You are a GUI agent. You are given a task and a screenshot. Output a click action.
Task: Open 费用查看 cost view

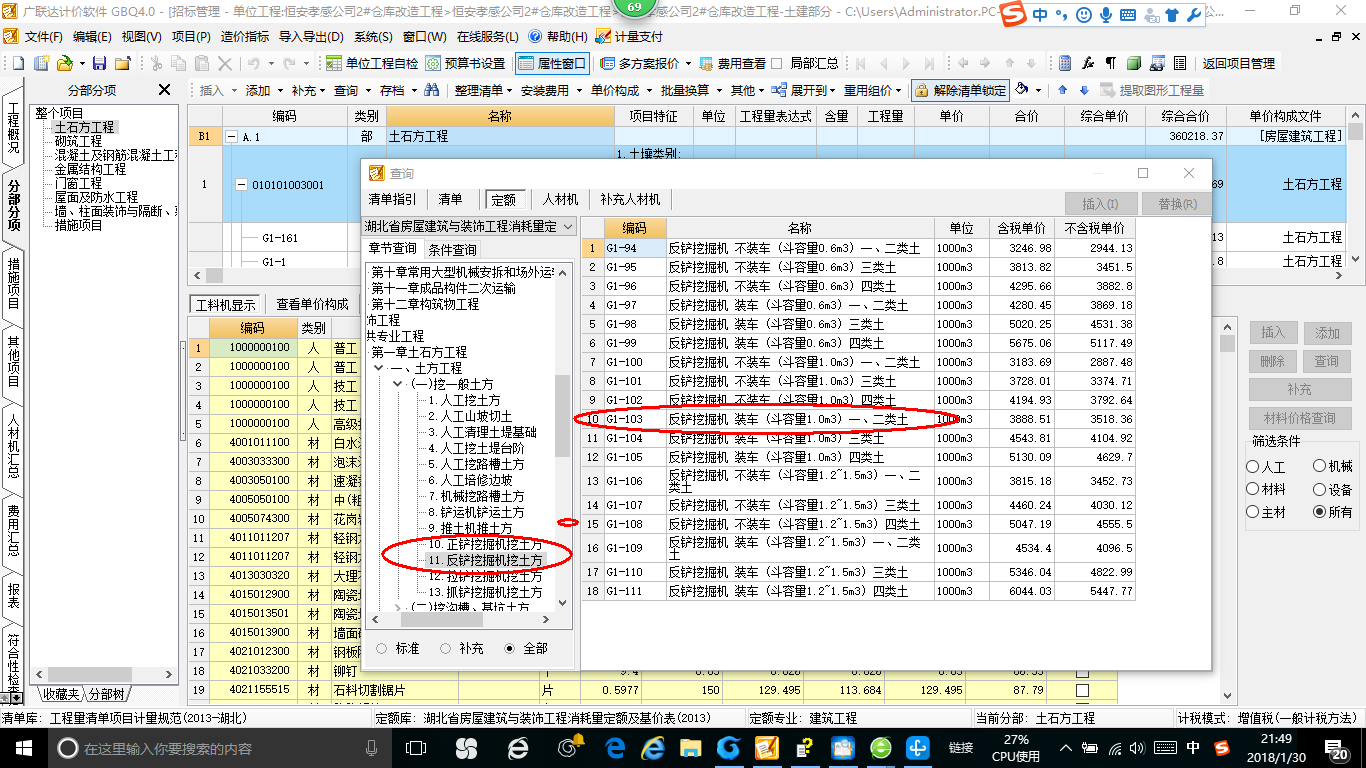[733, 63]
